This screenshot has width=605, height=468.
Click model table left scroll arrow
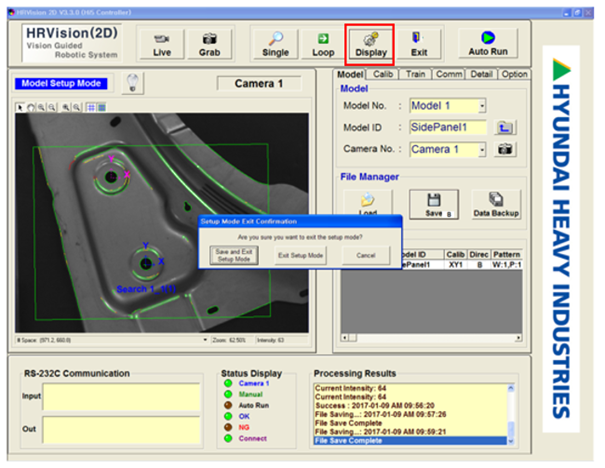(x=345, y=338)
